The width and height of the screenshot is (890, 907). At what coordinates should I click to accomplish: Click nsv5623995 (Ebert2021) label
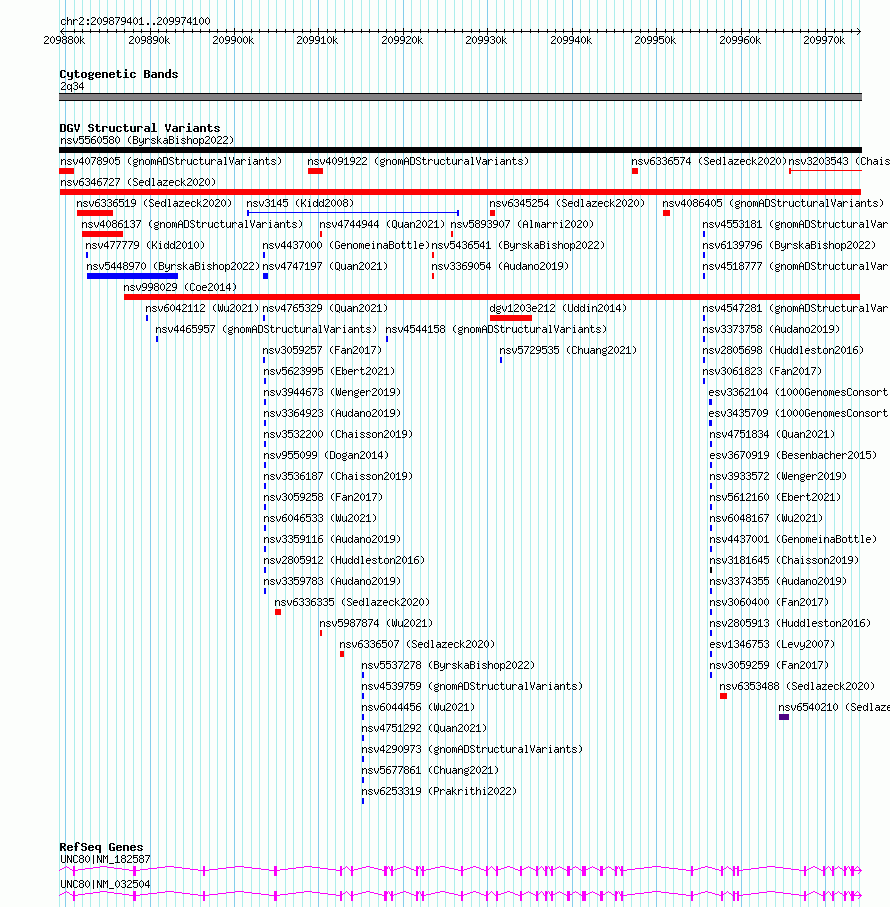click(x=329, y=371)
